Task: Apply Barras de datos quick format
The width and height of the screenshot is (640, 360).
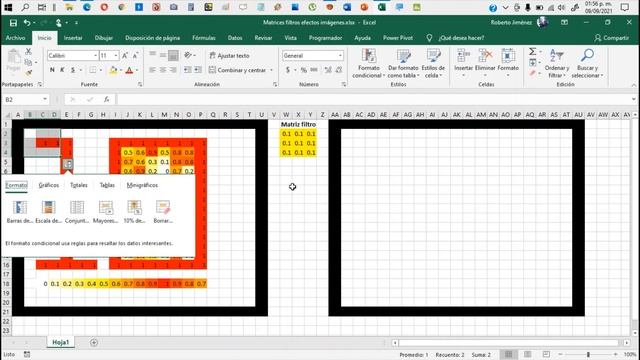Action: click(x=20, y=212)
